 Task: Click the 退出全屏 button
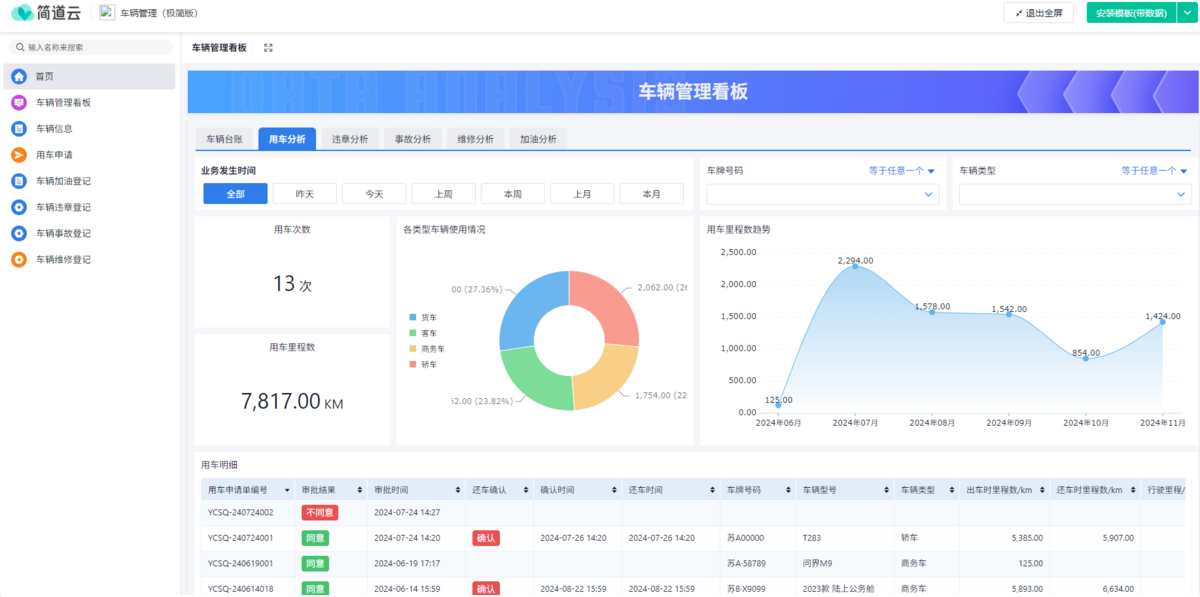click(x=1038, y=13)
